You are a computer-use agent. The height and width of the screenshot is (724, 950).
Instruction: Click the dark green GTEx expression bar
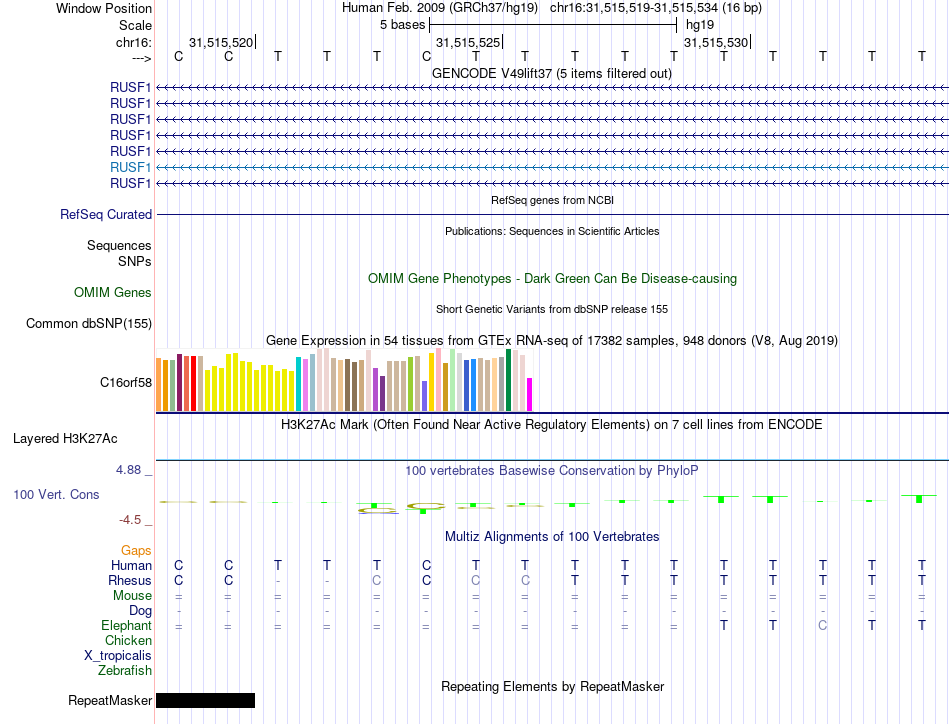tap(508, 380)
